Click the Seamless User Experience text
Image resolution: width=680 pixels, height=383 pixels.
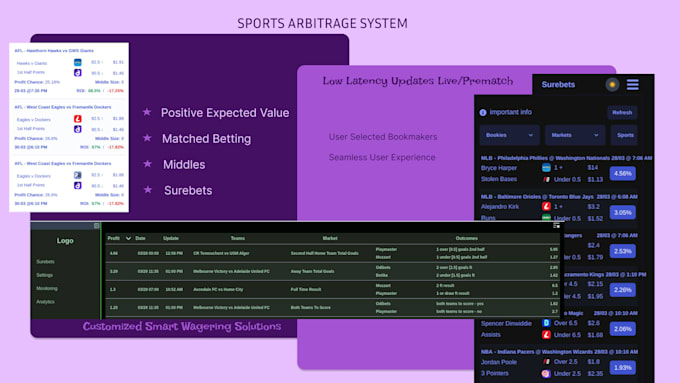382,157
